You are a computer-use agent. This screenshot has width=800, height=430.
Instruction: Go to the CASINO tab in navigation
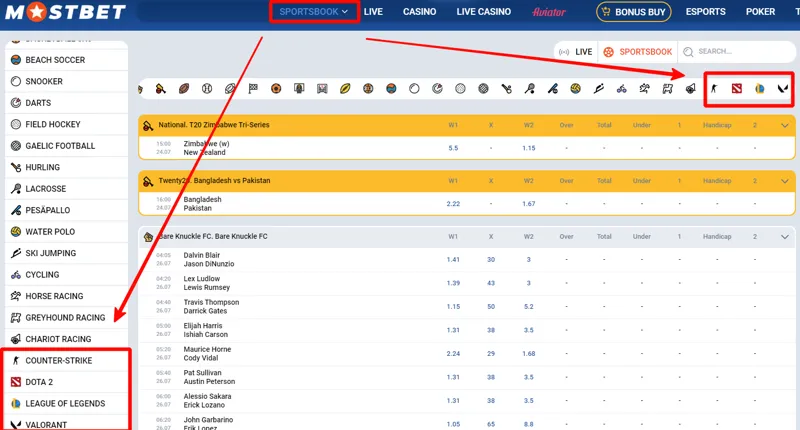click(419, 12)
